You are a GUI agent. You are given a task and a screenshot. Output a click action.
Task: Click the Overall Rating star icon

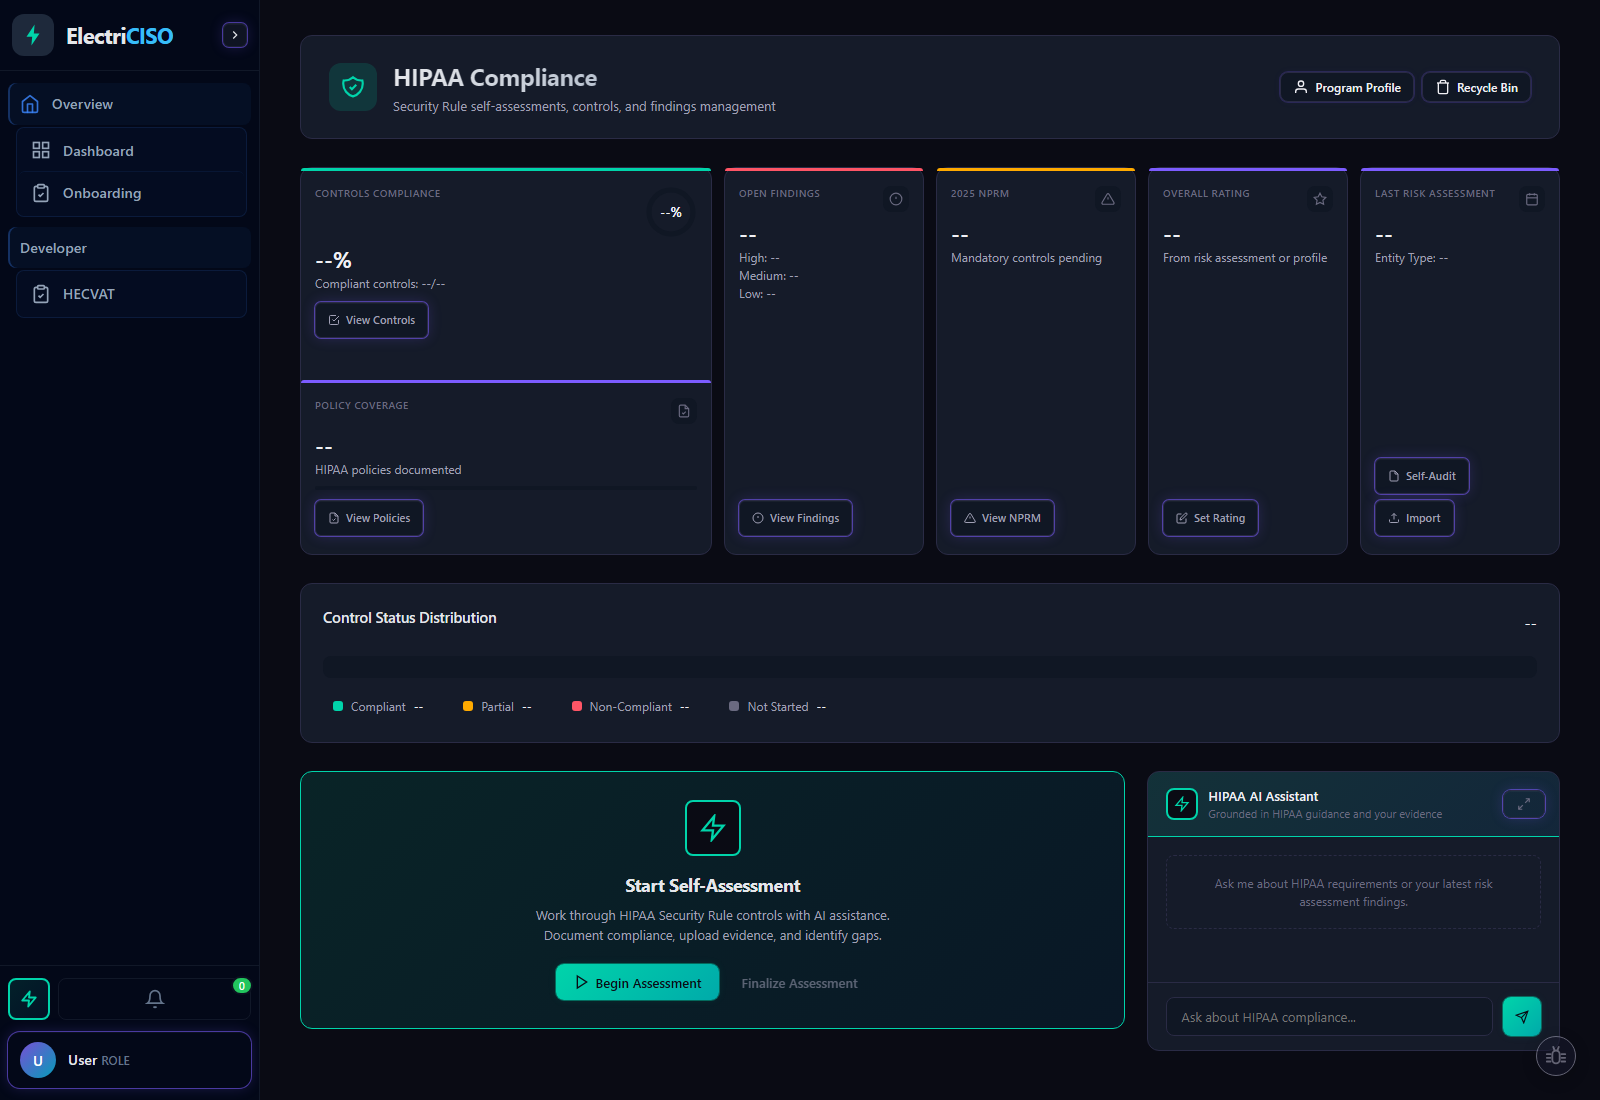(1319, 199)
